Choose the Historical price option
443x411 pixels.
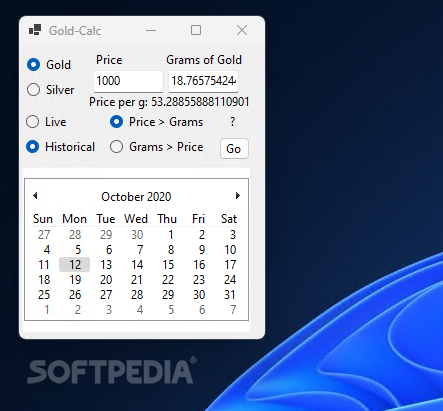point(60,147)
